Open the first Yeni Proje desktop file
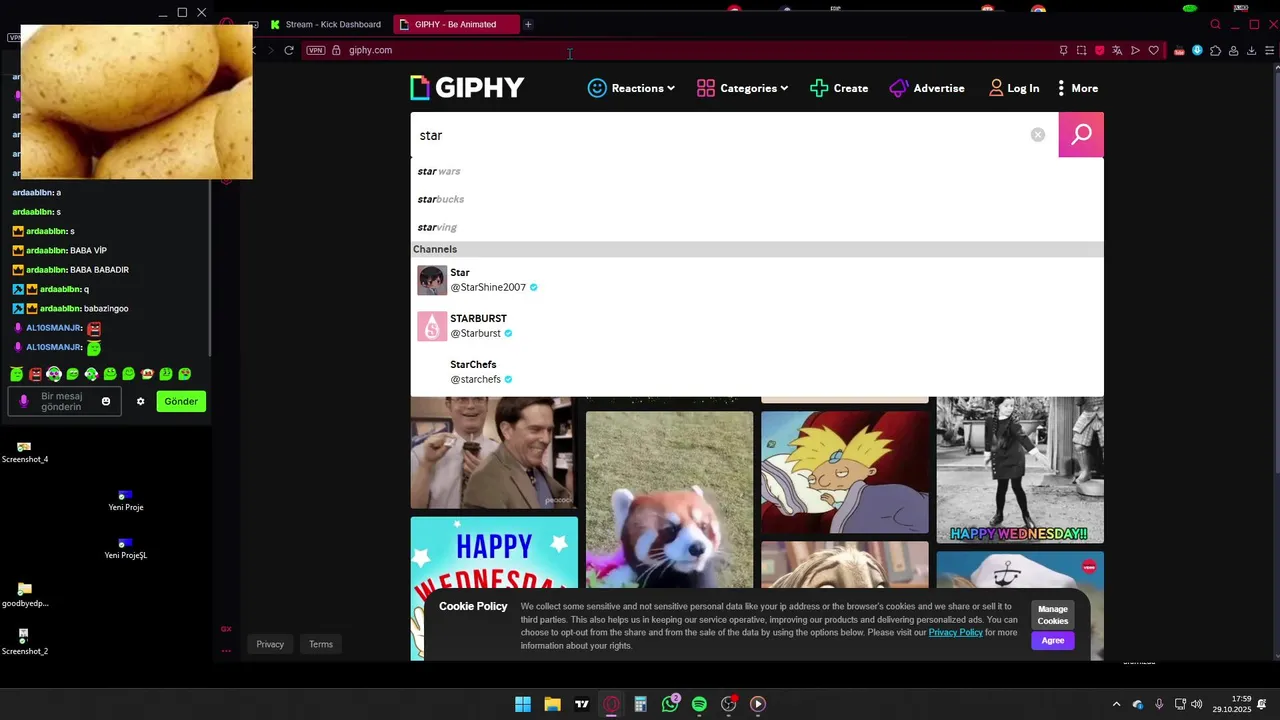Screen dimensions: 1280x720 click(x=126, y=499)
